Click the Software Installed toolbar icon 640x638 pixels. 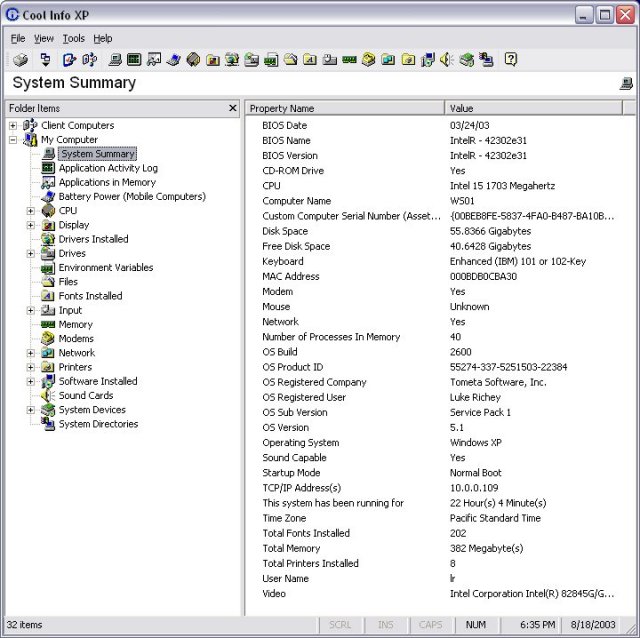[x=428, y=60]
